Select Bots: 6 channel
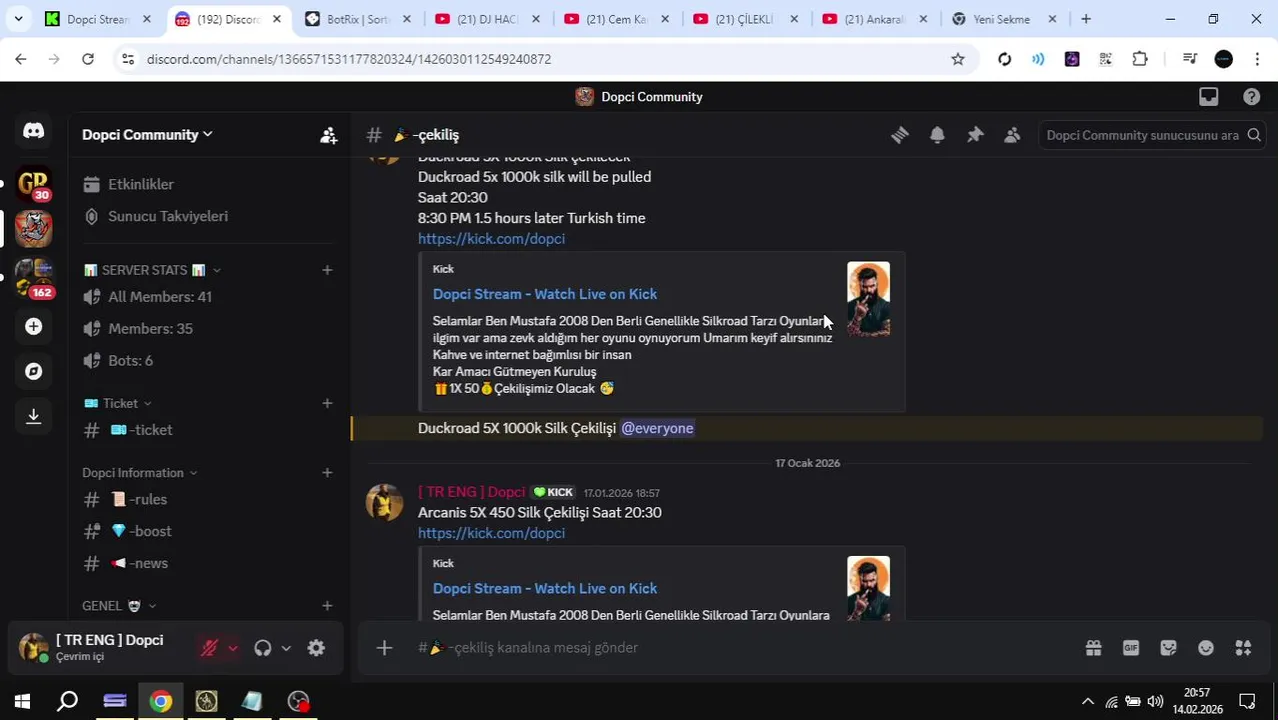This screenshot has width=1278, height=720. [208, 361]
